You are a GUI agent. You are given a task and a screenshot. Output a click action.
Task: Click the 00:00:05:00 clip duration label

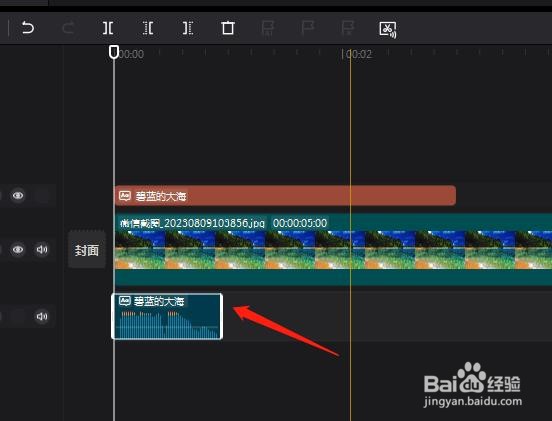pyautogui.click(x=300, y=223)
